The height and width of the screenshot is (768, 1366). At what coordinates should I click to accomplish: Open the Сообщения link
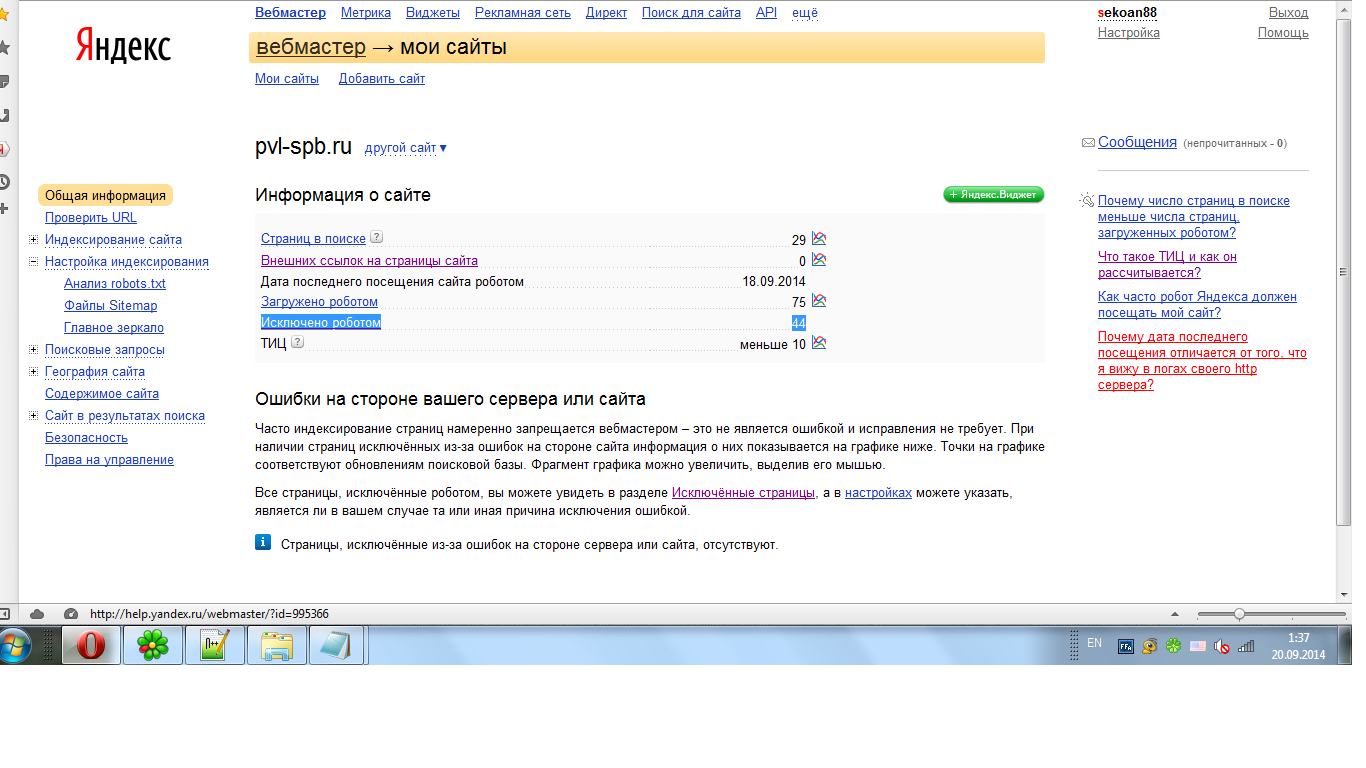[1137, 142]
